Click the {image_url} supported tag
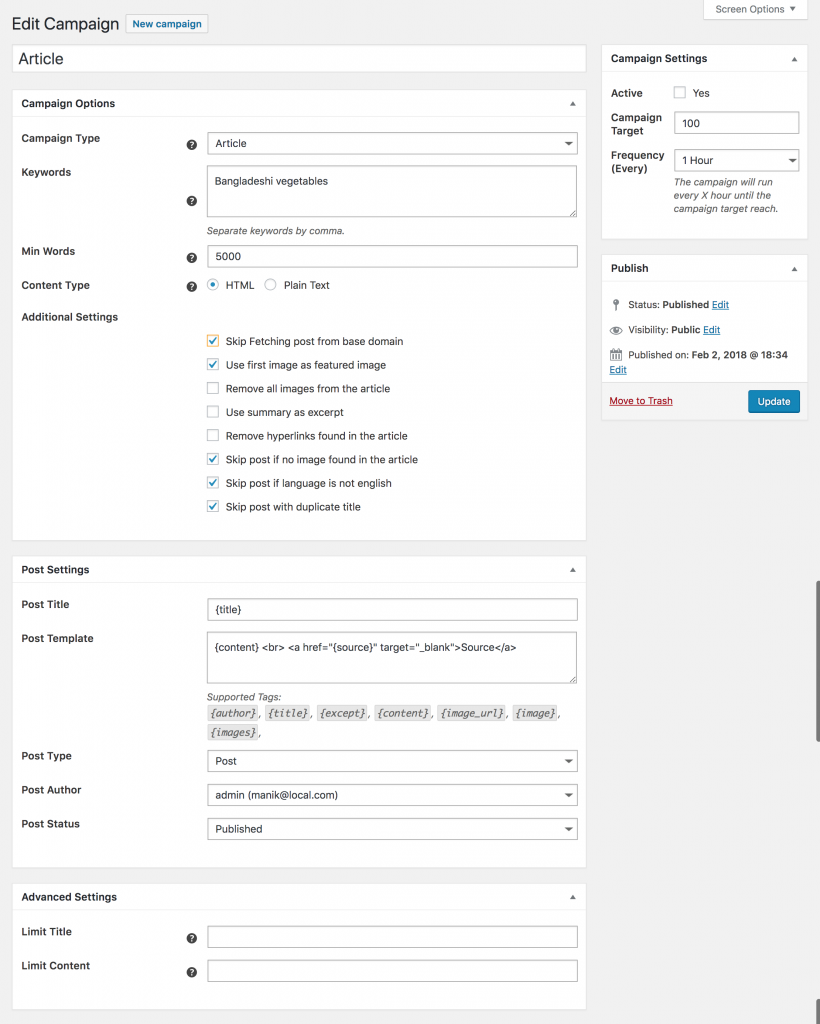The width and height of the screenshot is (820, 1024). click(472, 713)
